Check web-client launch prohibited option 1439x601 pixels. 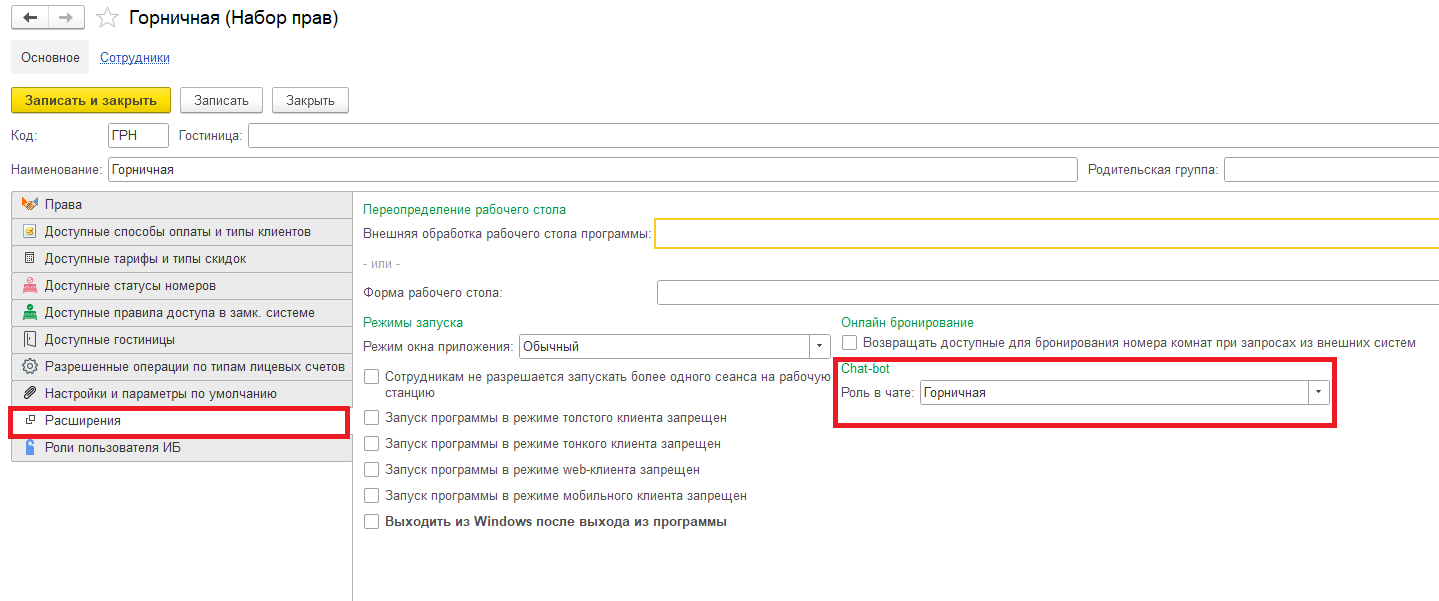click(x=372, y=469)
